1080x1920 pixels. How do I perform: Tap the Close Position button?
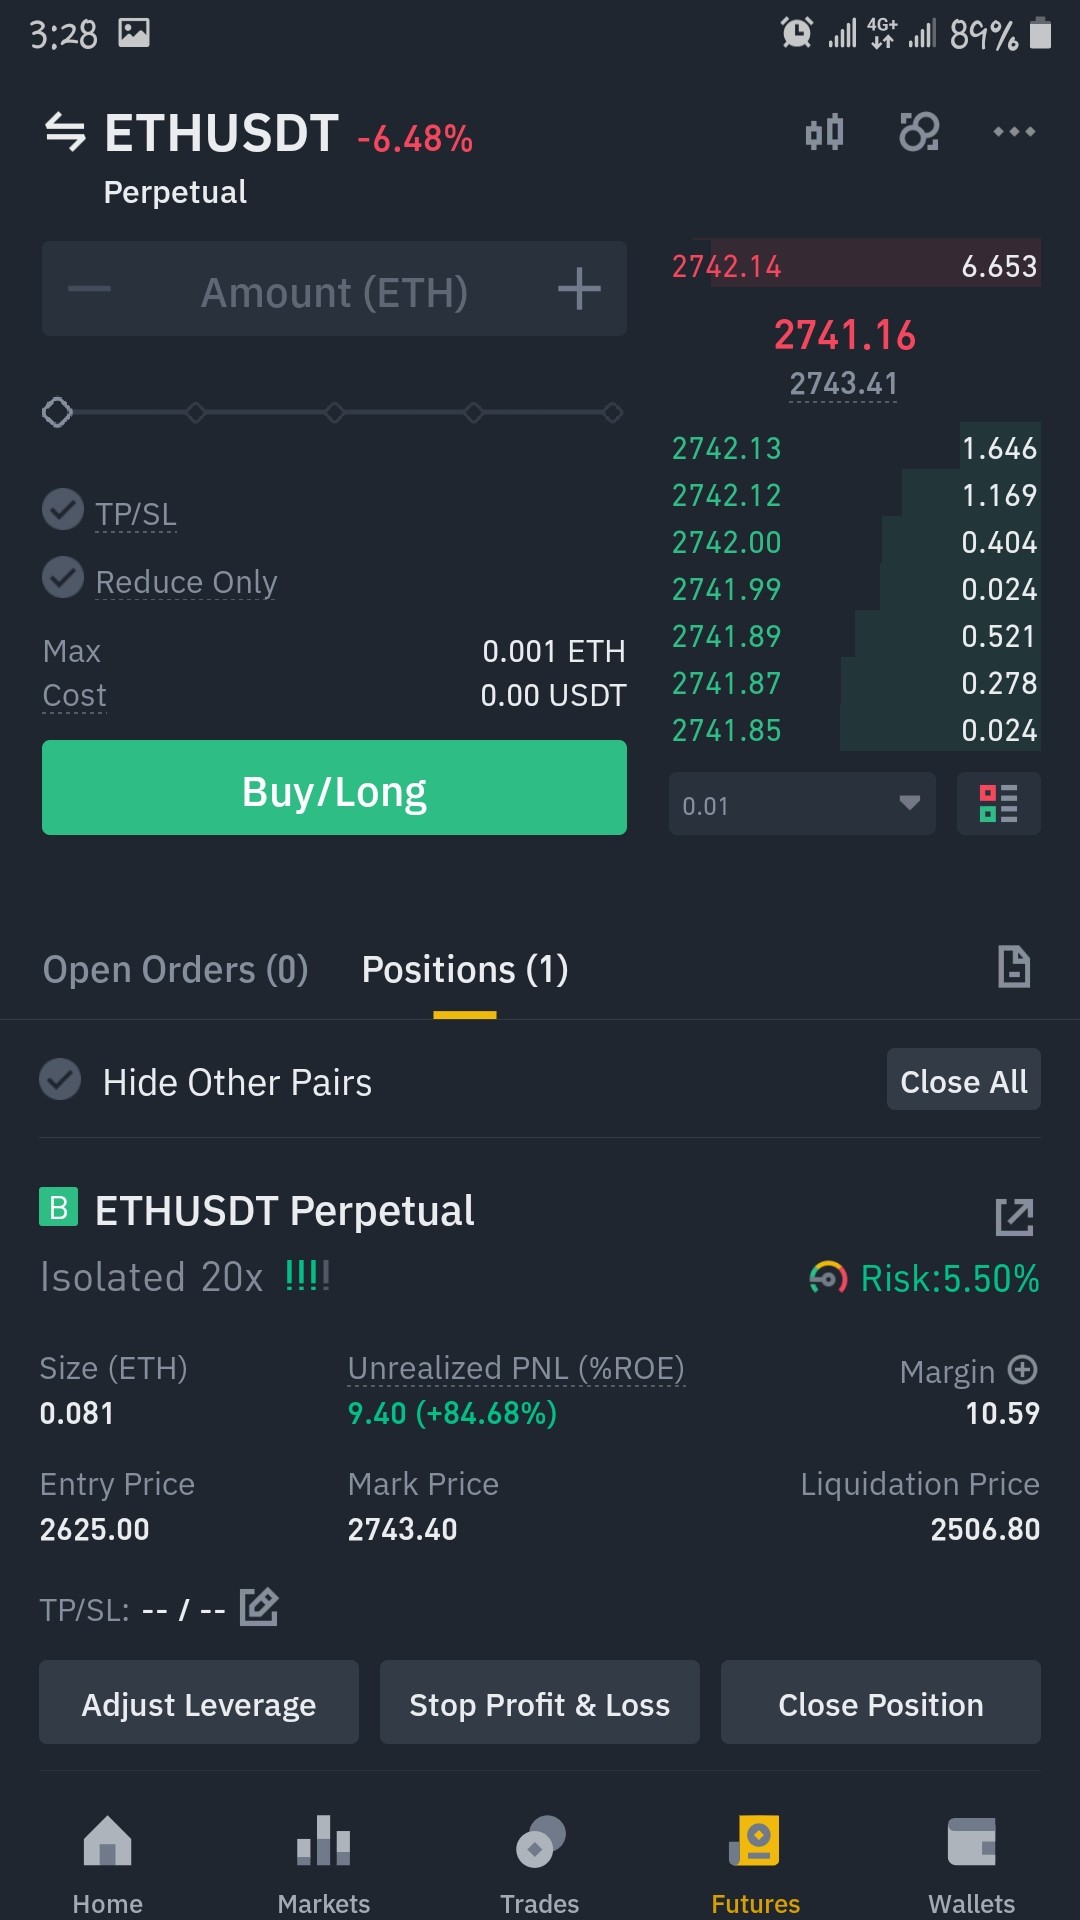881,1702
